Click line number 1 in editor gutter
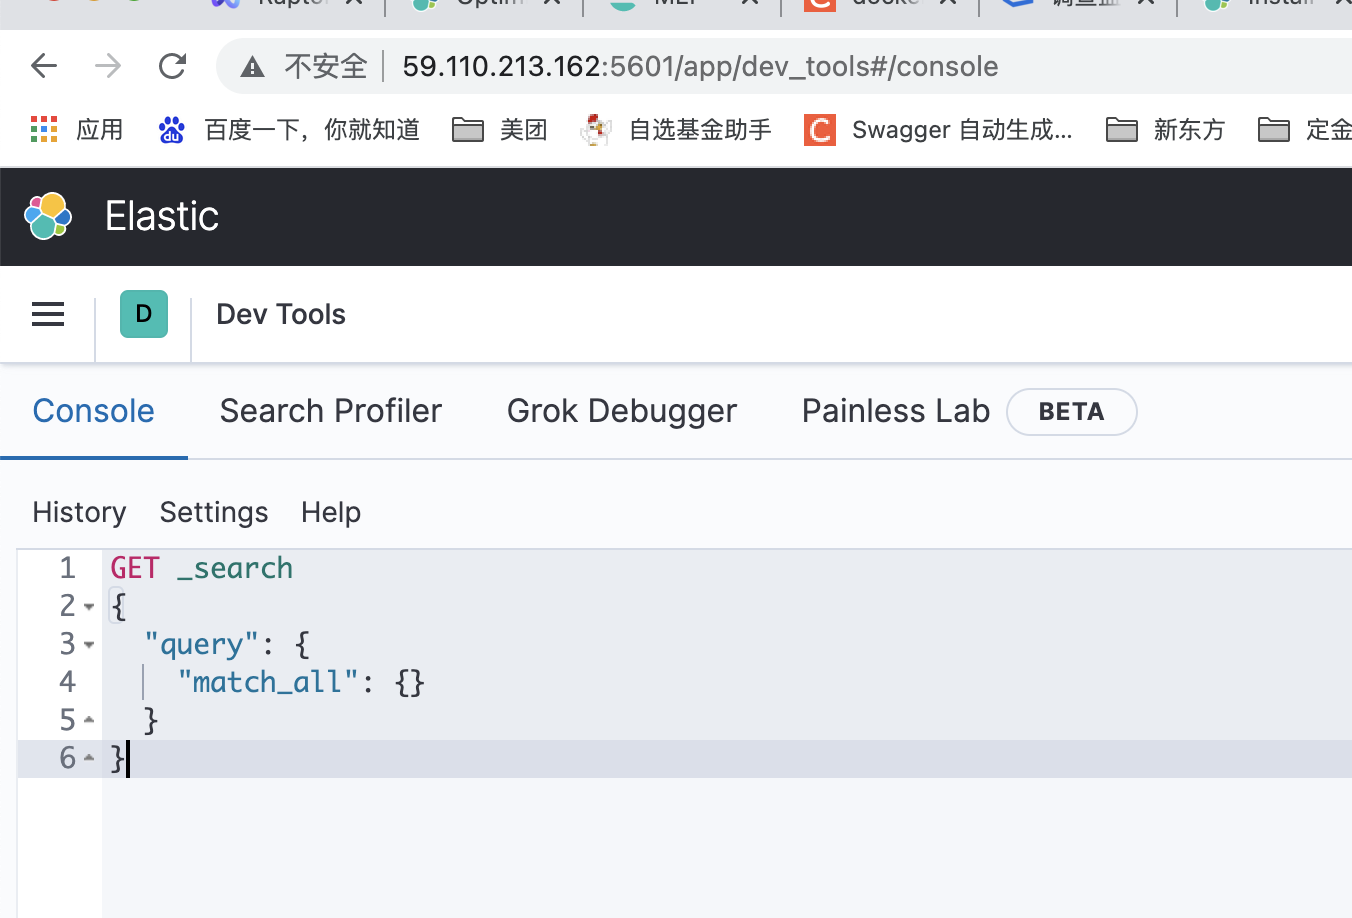Screen dimensions: 1352x918 point(67,568)
